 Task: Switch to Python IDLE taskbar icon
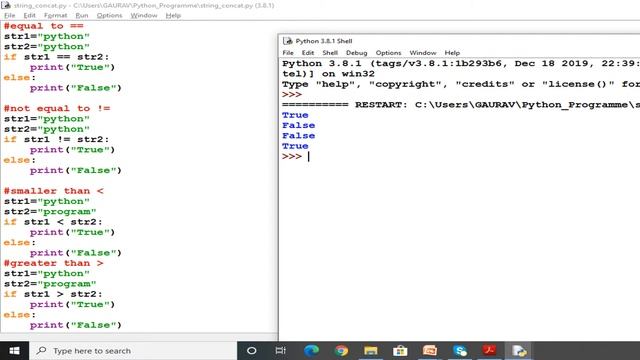(519, 351)
